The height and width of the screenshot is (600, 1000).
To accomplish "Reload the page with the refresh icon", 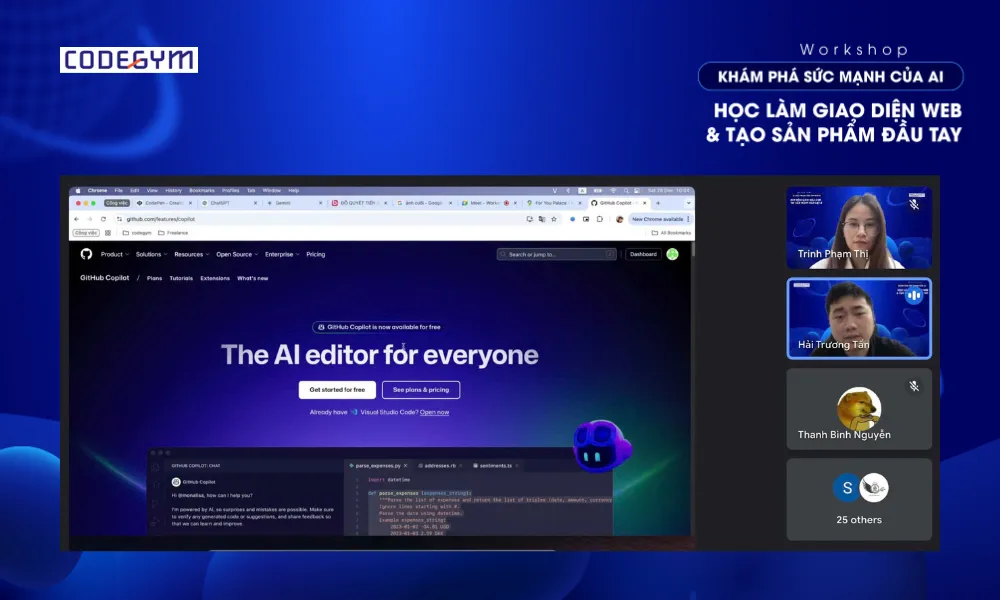I will point(103,219).
